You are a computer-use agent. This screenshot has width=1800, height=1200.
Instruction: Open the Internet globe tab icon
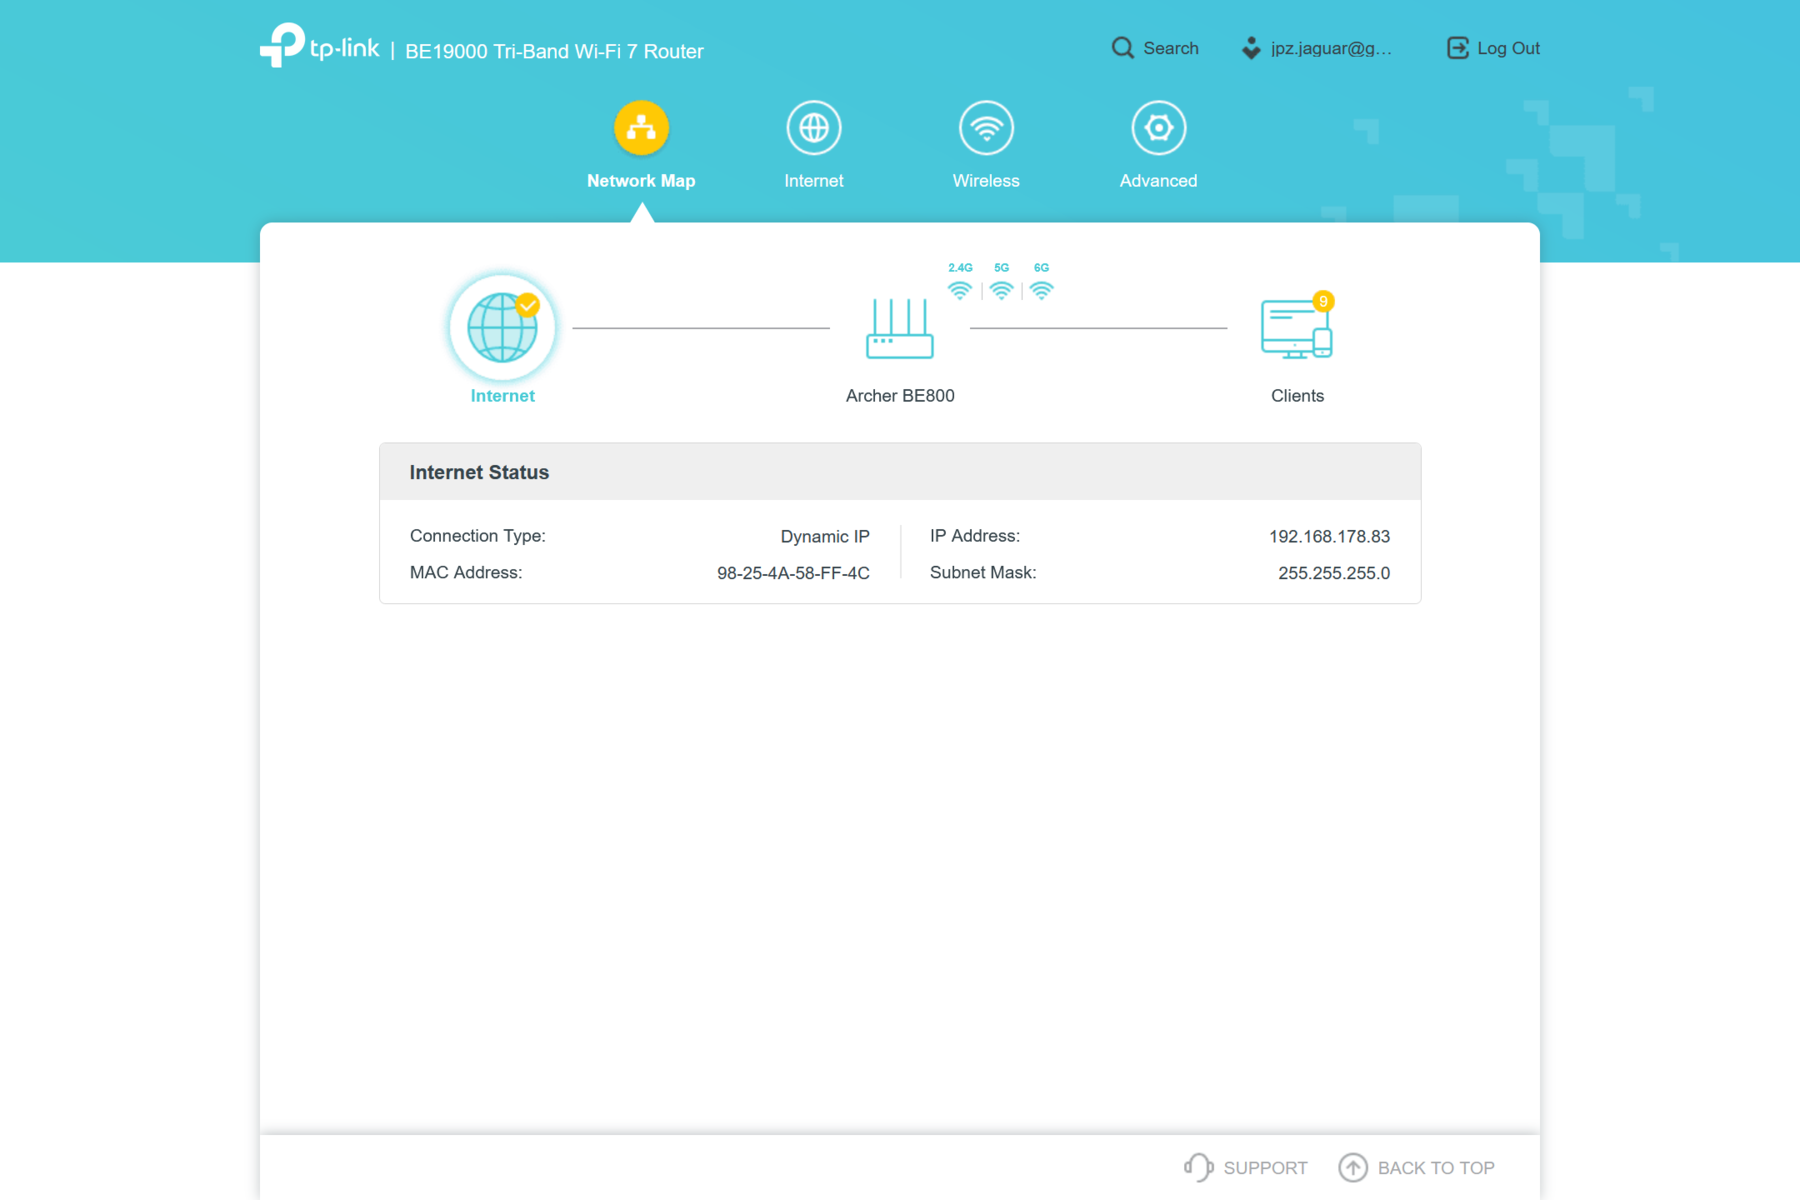click(813, 128)
